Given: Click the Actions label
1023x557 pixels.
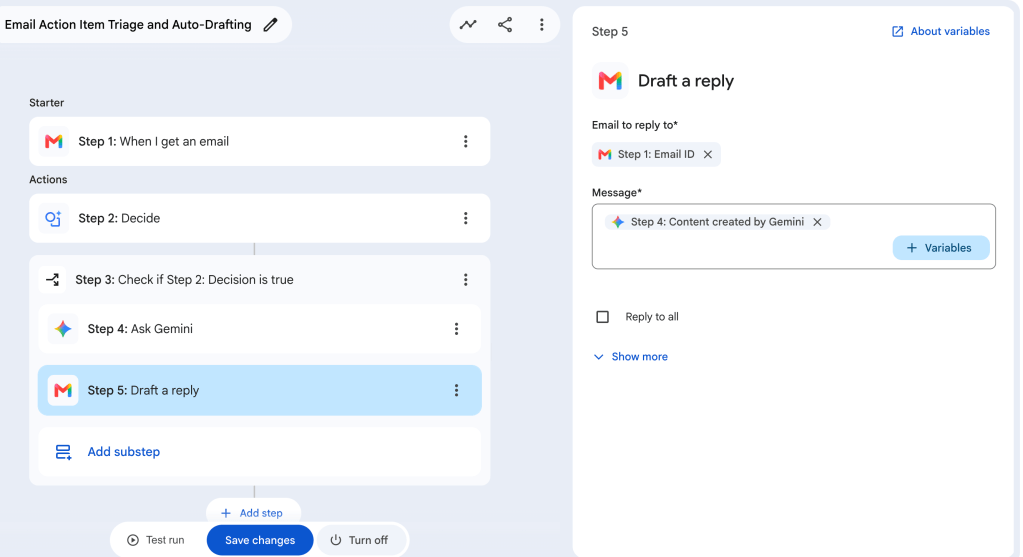Looking at the screenshot, I should click(x=48, y=179).
